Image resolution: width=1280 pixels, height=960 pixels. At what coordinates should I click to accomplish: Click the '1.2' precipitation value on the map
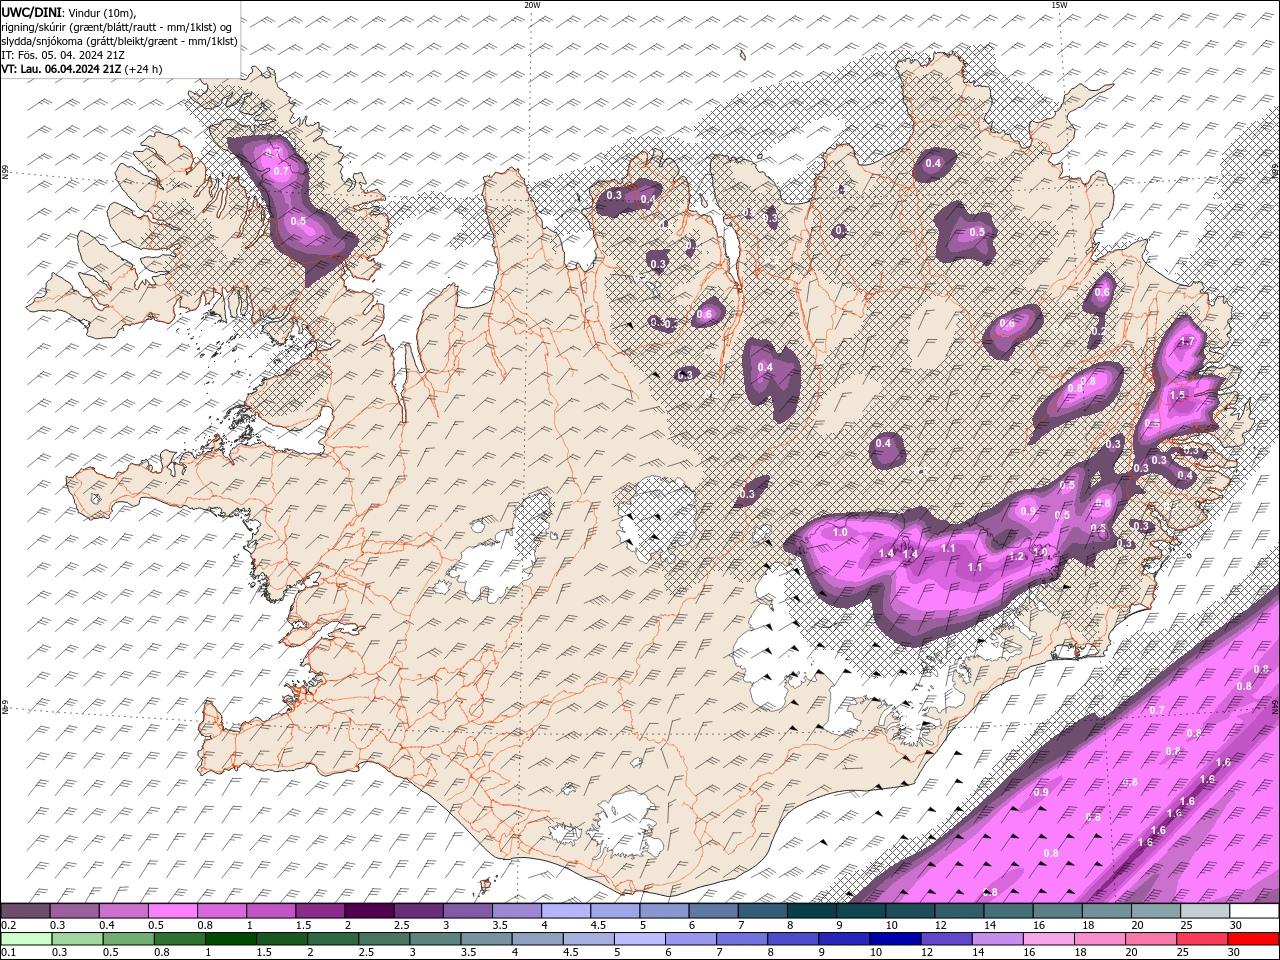(1016, 557)
